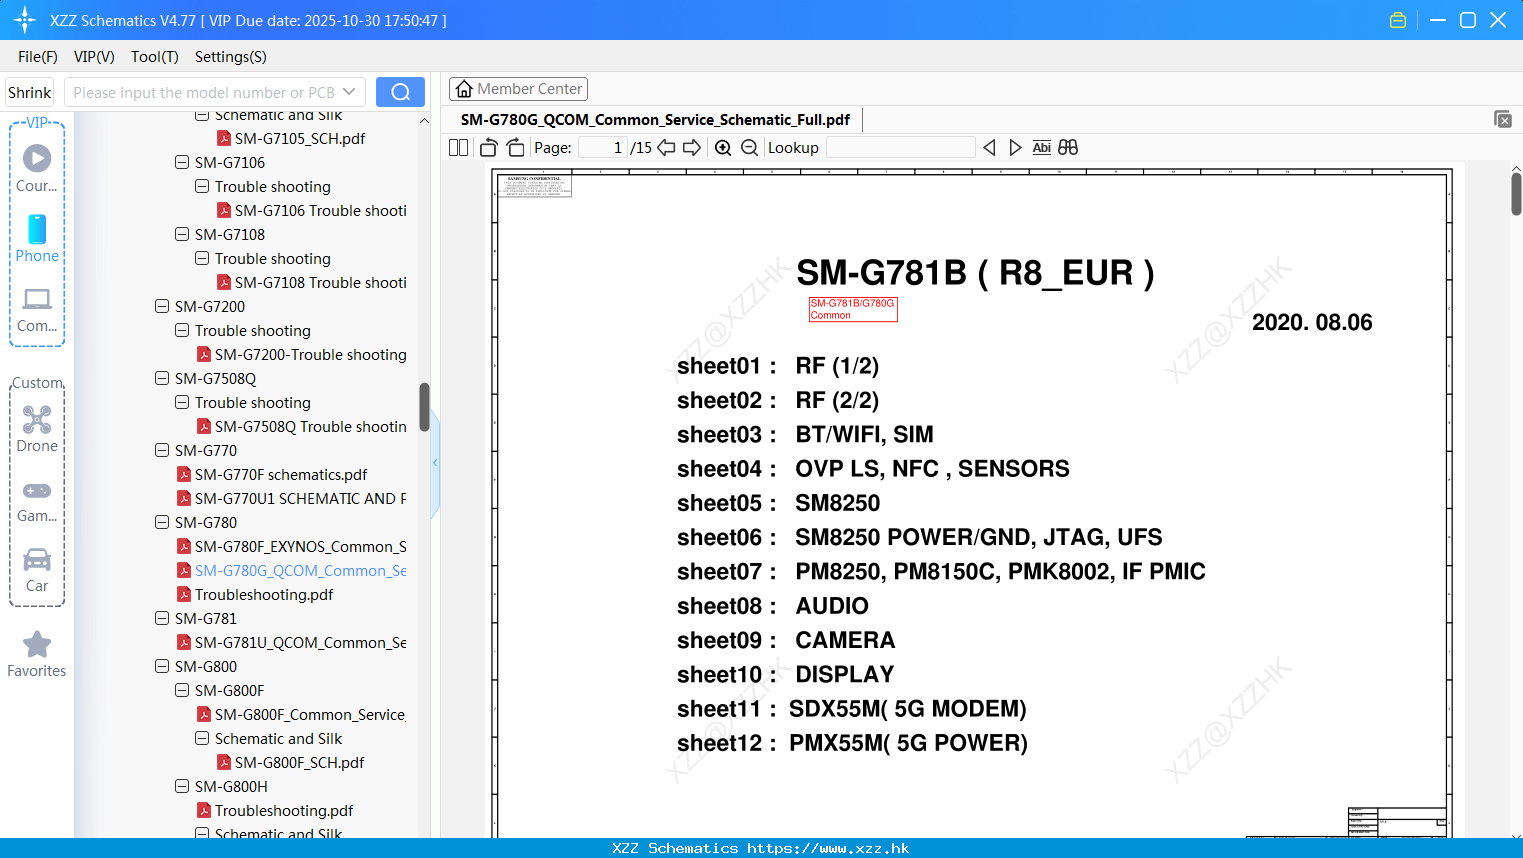Open Troubleshooting.pdf under SM-G780
Screen dimensions: 1523x858
pos(255,594)
